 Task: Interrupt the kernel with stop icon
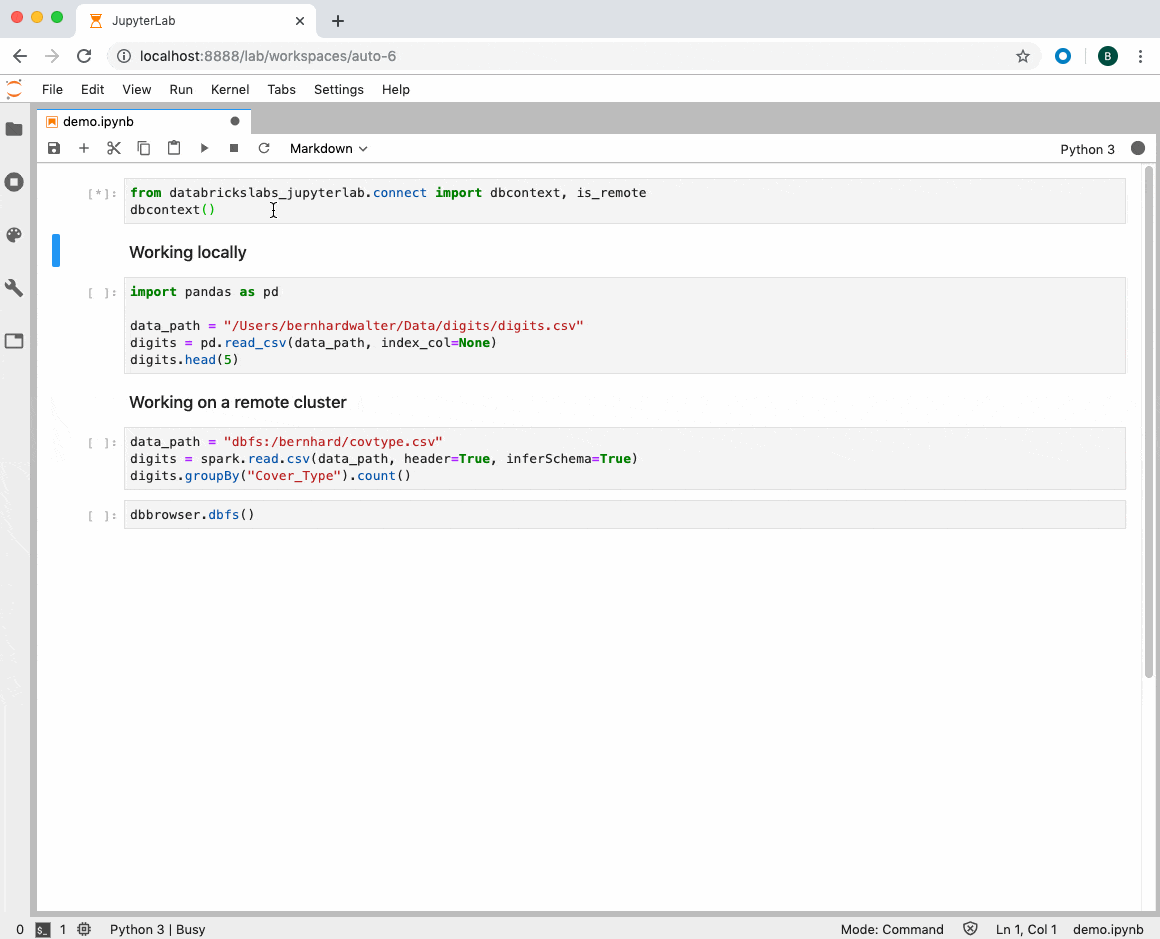(233, 148)
